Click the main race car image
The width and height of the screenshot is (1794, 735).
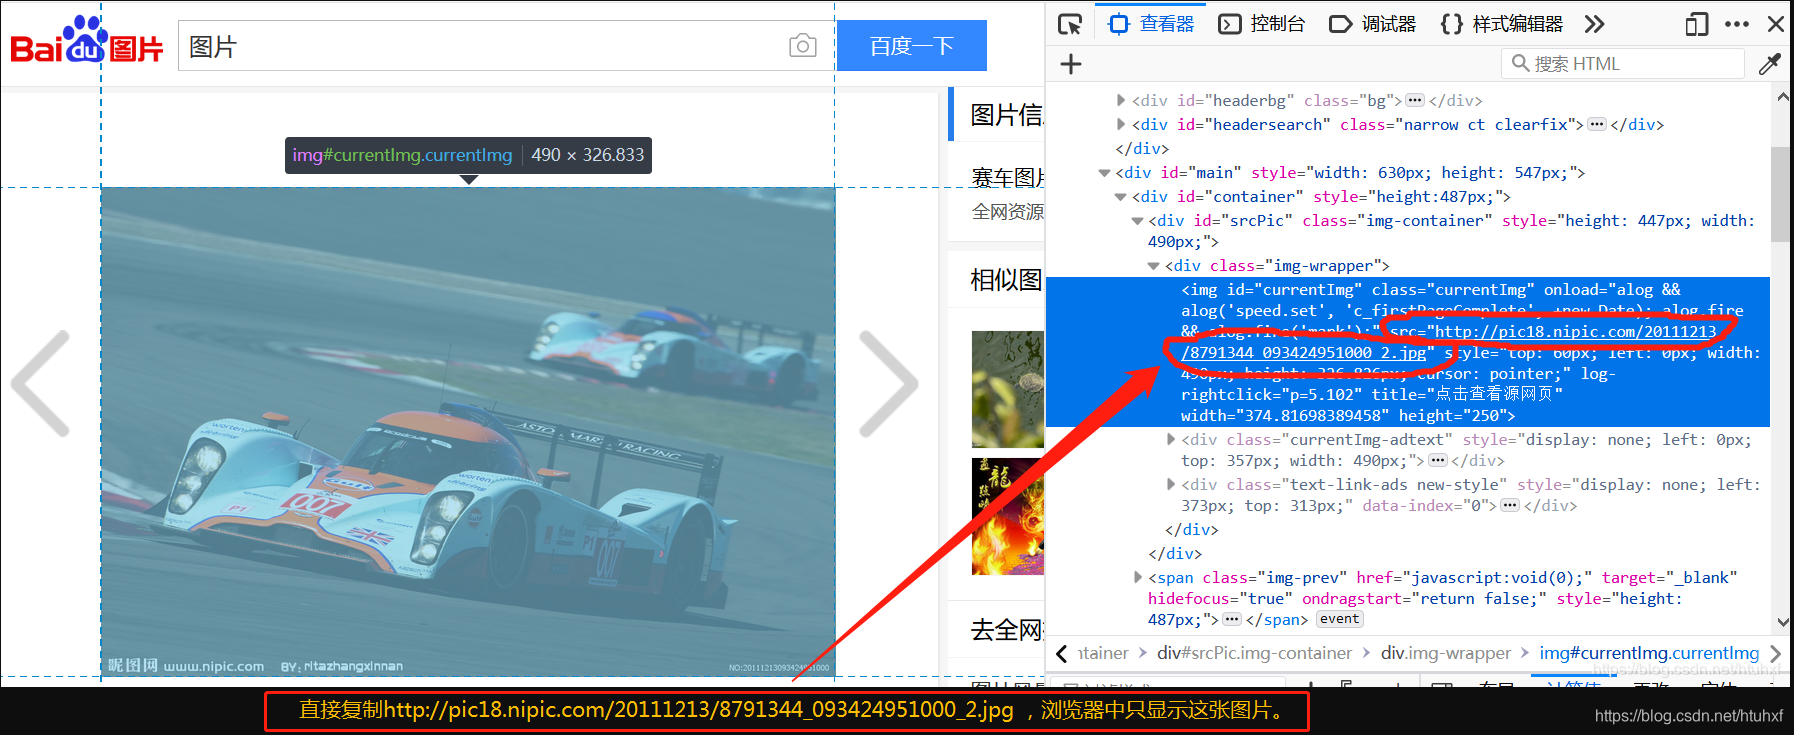pyautogui.click(x=468, y=432)
